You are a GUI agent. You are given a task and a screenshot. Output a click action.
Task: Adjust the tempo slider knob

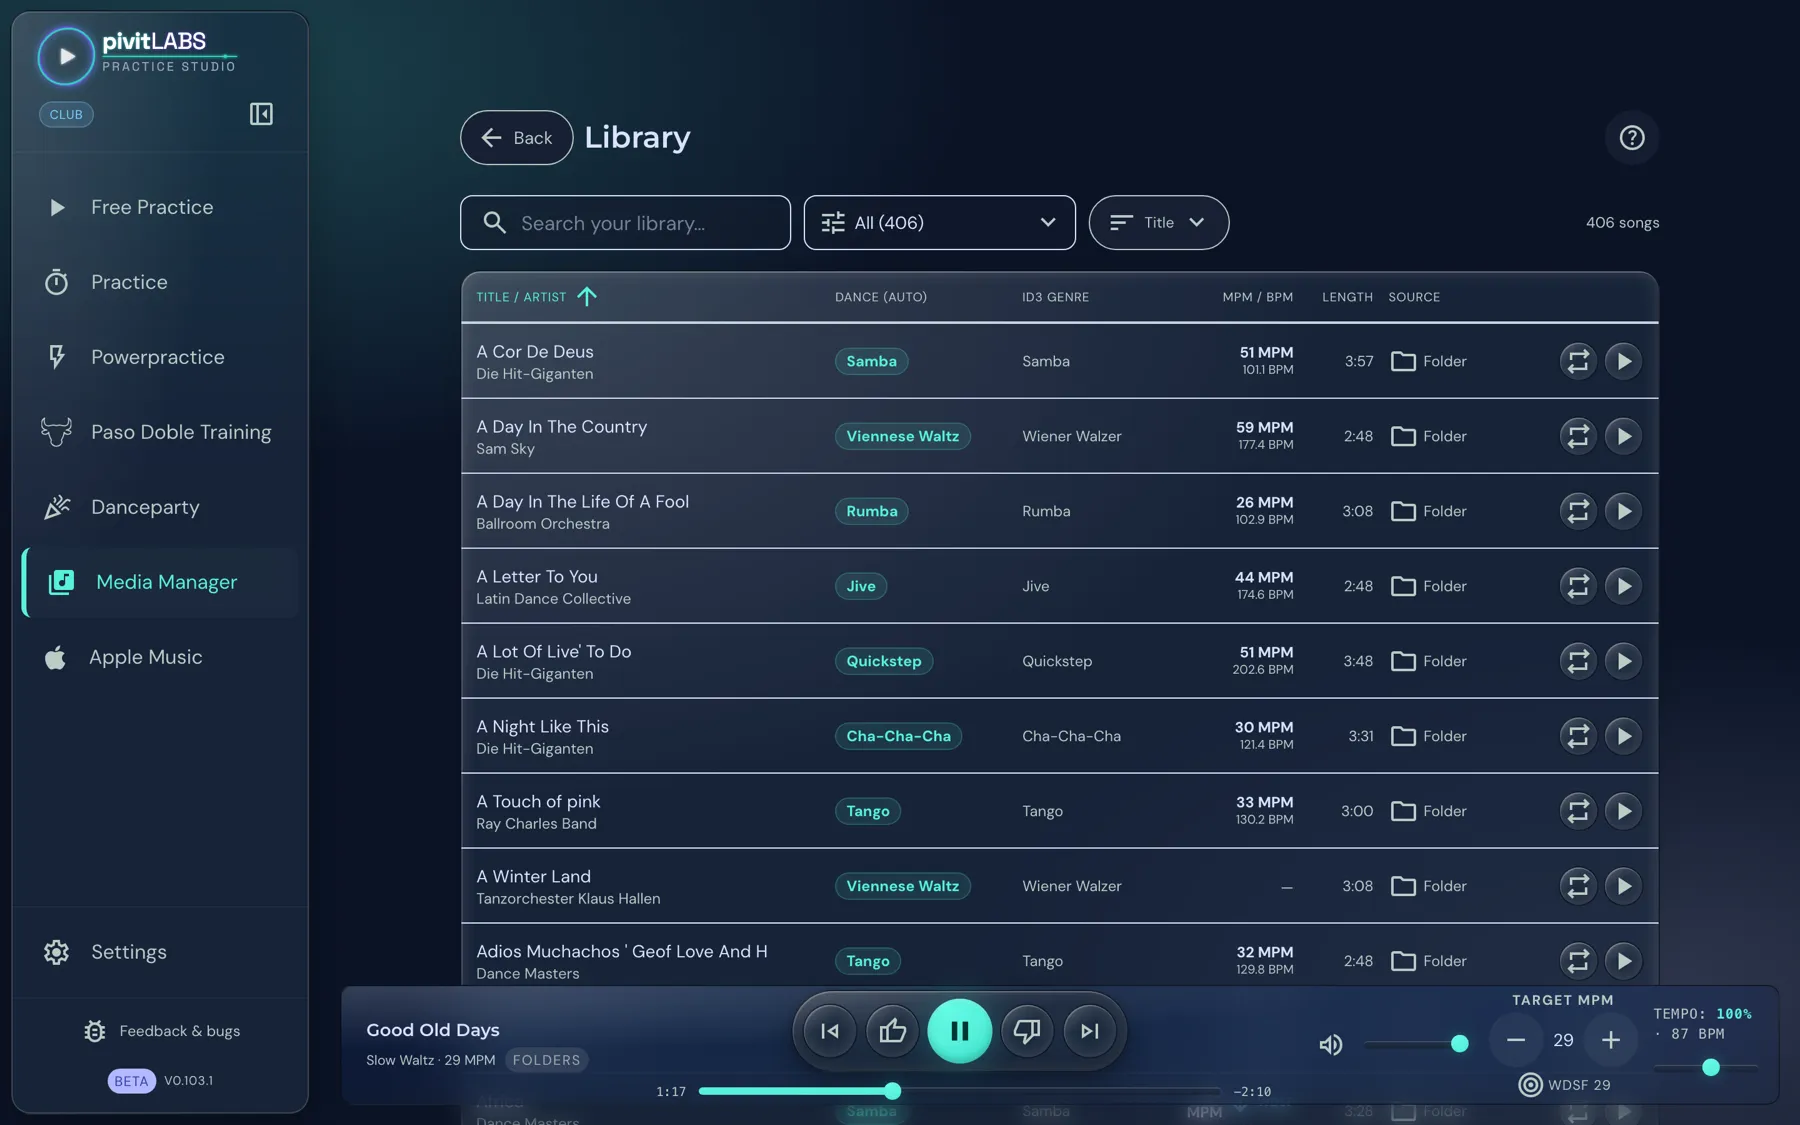1710,1067
